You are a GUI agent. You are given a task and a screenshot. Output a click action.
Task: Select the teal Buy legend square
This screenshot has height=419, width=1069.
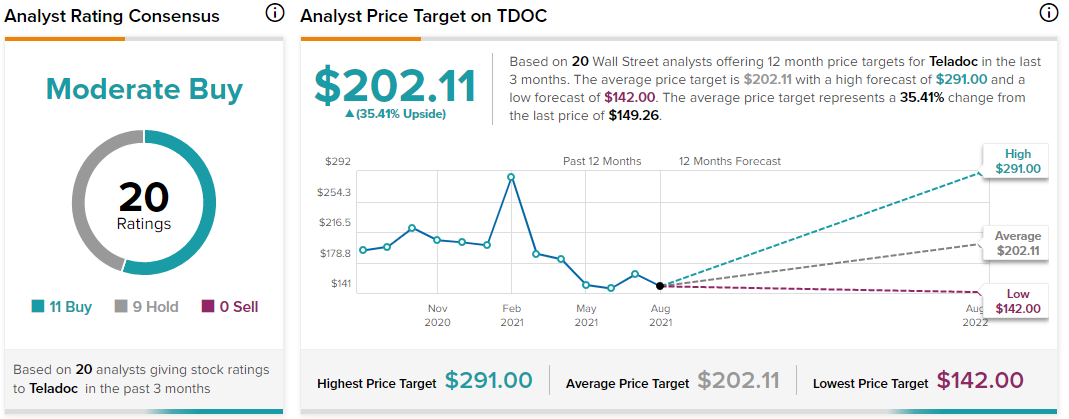[38, 307]
